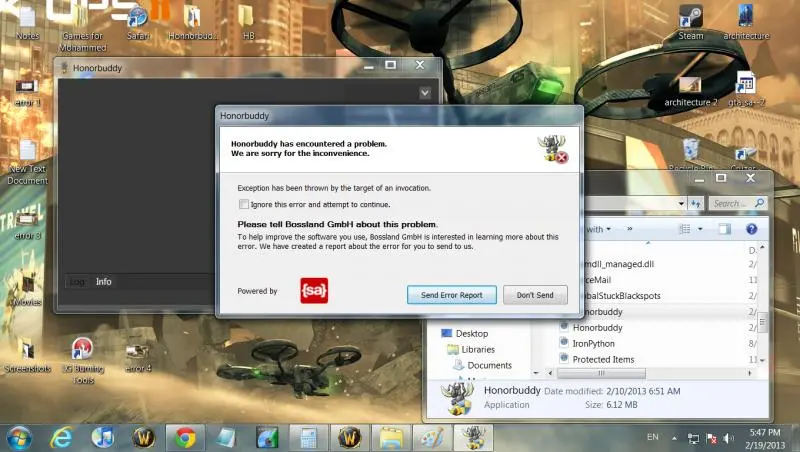Open iTunes from the taskbar
The height and width of the screenshot is (452, 800).
[x=103, y=438]
